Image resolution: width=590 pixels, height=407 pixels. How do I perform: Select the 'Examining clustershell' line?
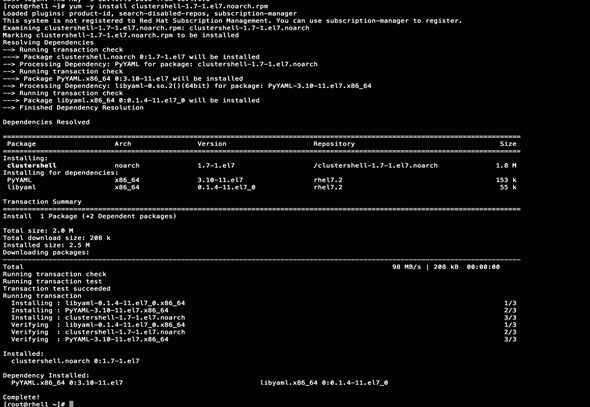[156, 28]
